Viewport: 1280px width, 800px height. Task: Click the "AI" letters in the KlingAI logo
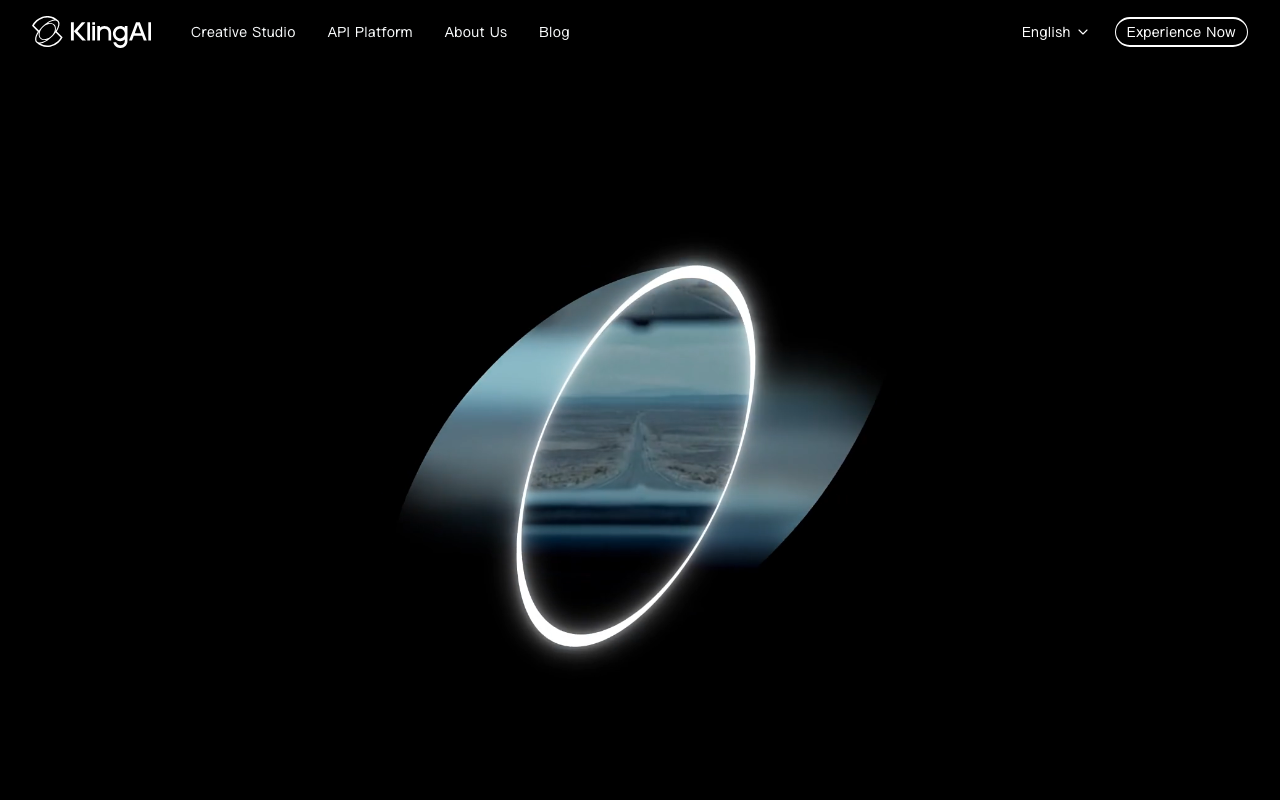[x=140, y=33]
